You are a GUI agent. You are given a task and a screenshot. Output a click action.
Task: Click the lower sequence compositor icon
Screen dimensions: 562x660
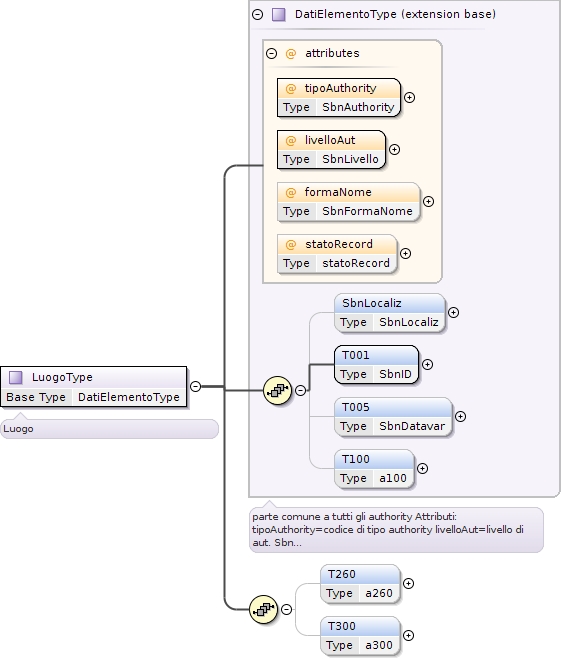click(264, 609)
